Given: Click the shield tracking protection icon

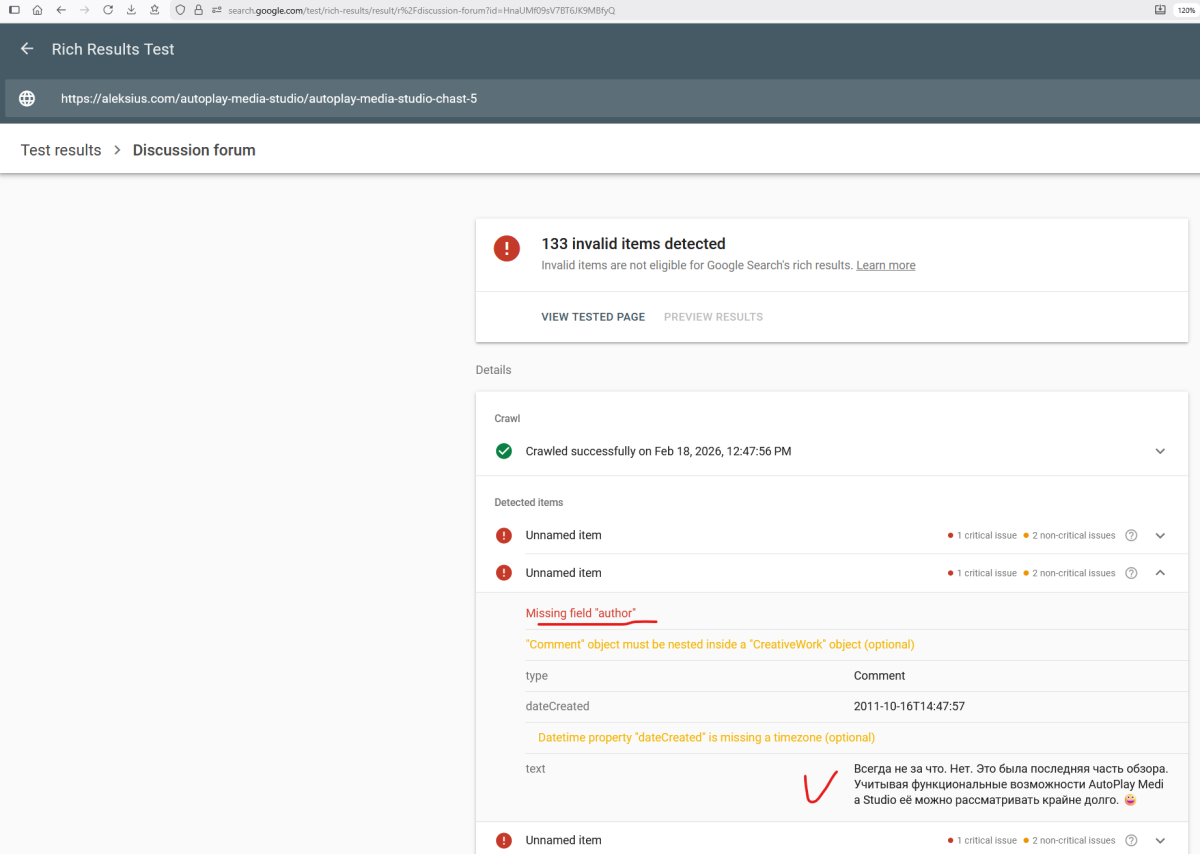Looking at the screenshot, I should 180,10.
